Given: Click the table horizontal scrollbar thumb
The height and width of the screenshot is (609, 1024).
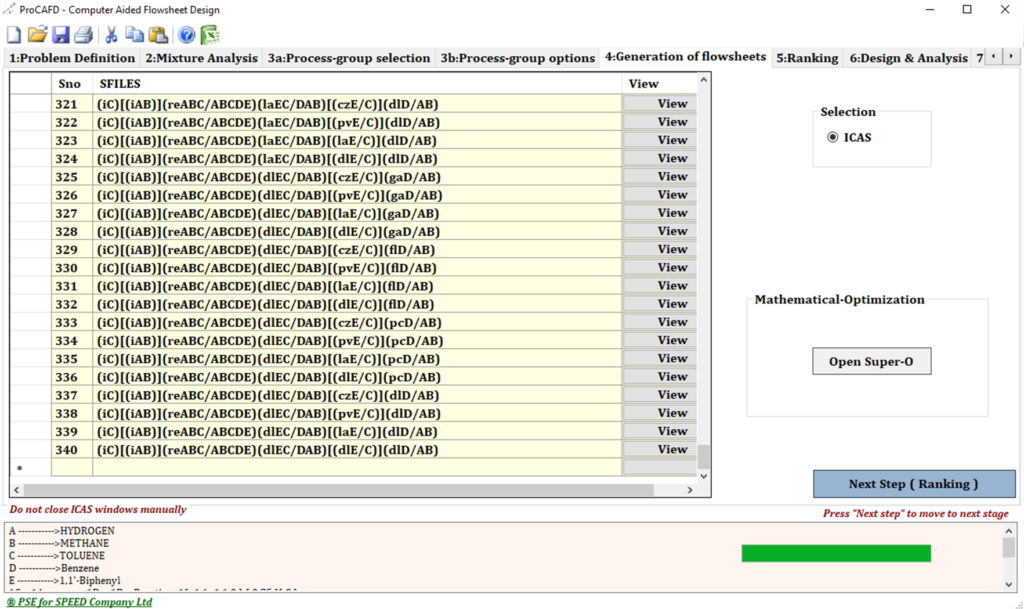Looking at the screenshot, I should coord(338,490).
